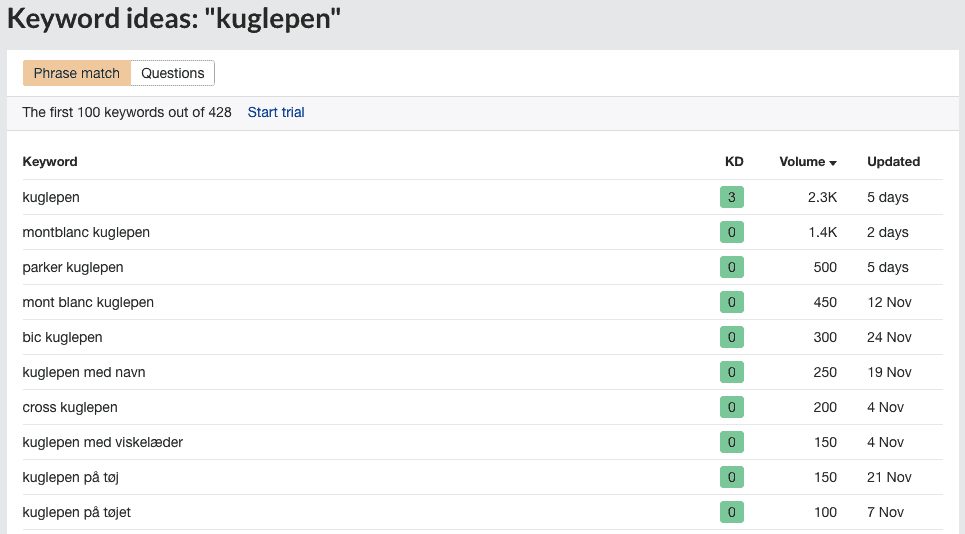Click the KD badge for mont blanc kuglepen

(x=732, y=303)
